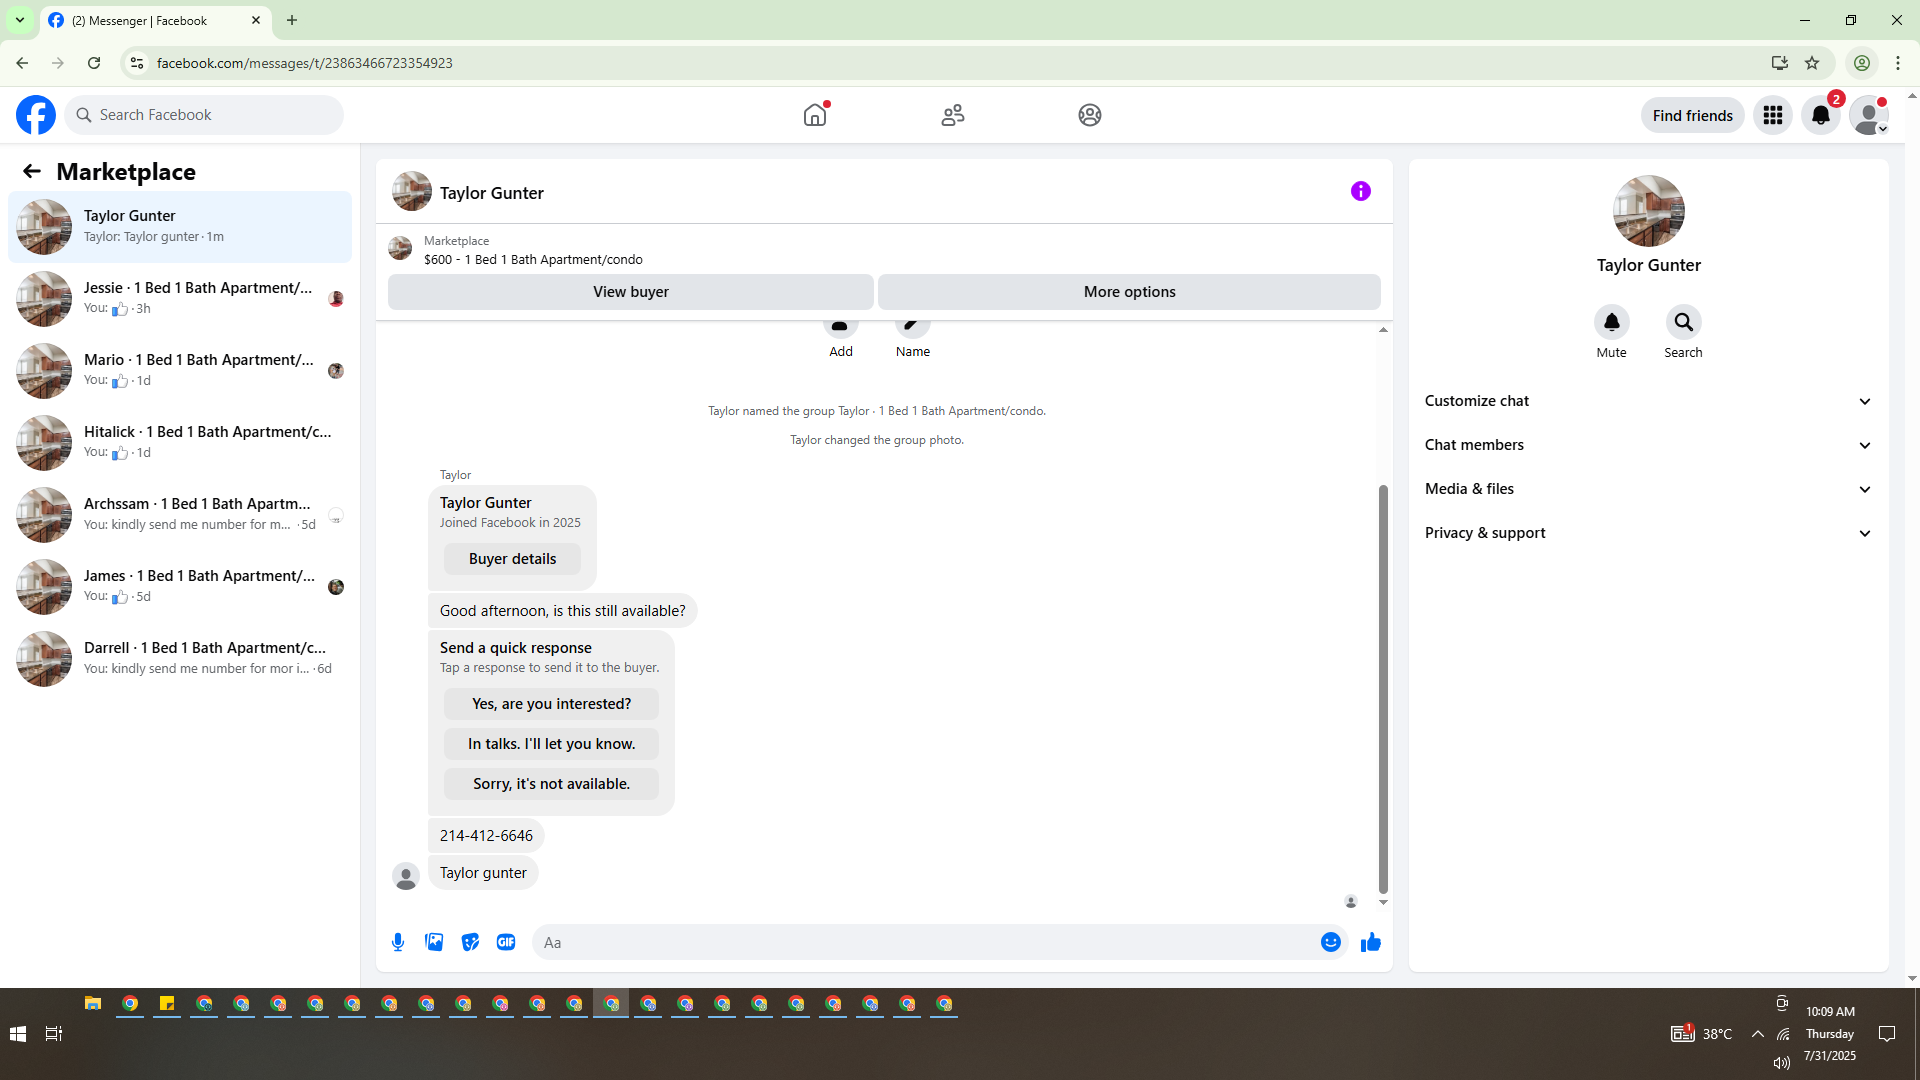Open conversation information purple icon
Screen dimensions: 1920x1080
tap(1360, 191)
